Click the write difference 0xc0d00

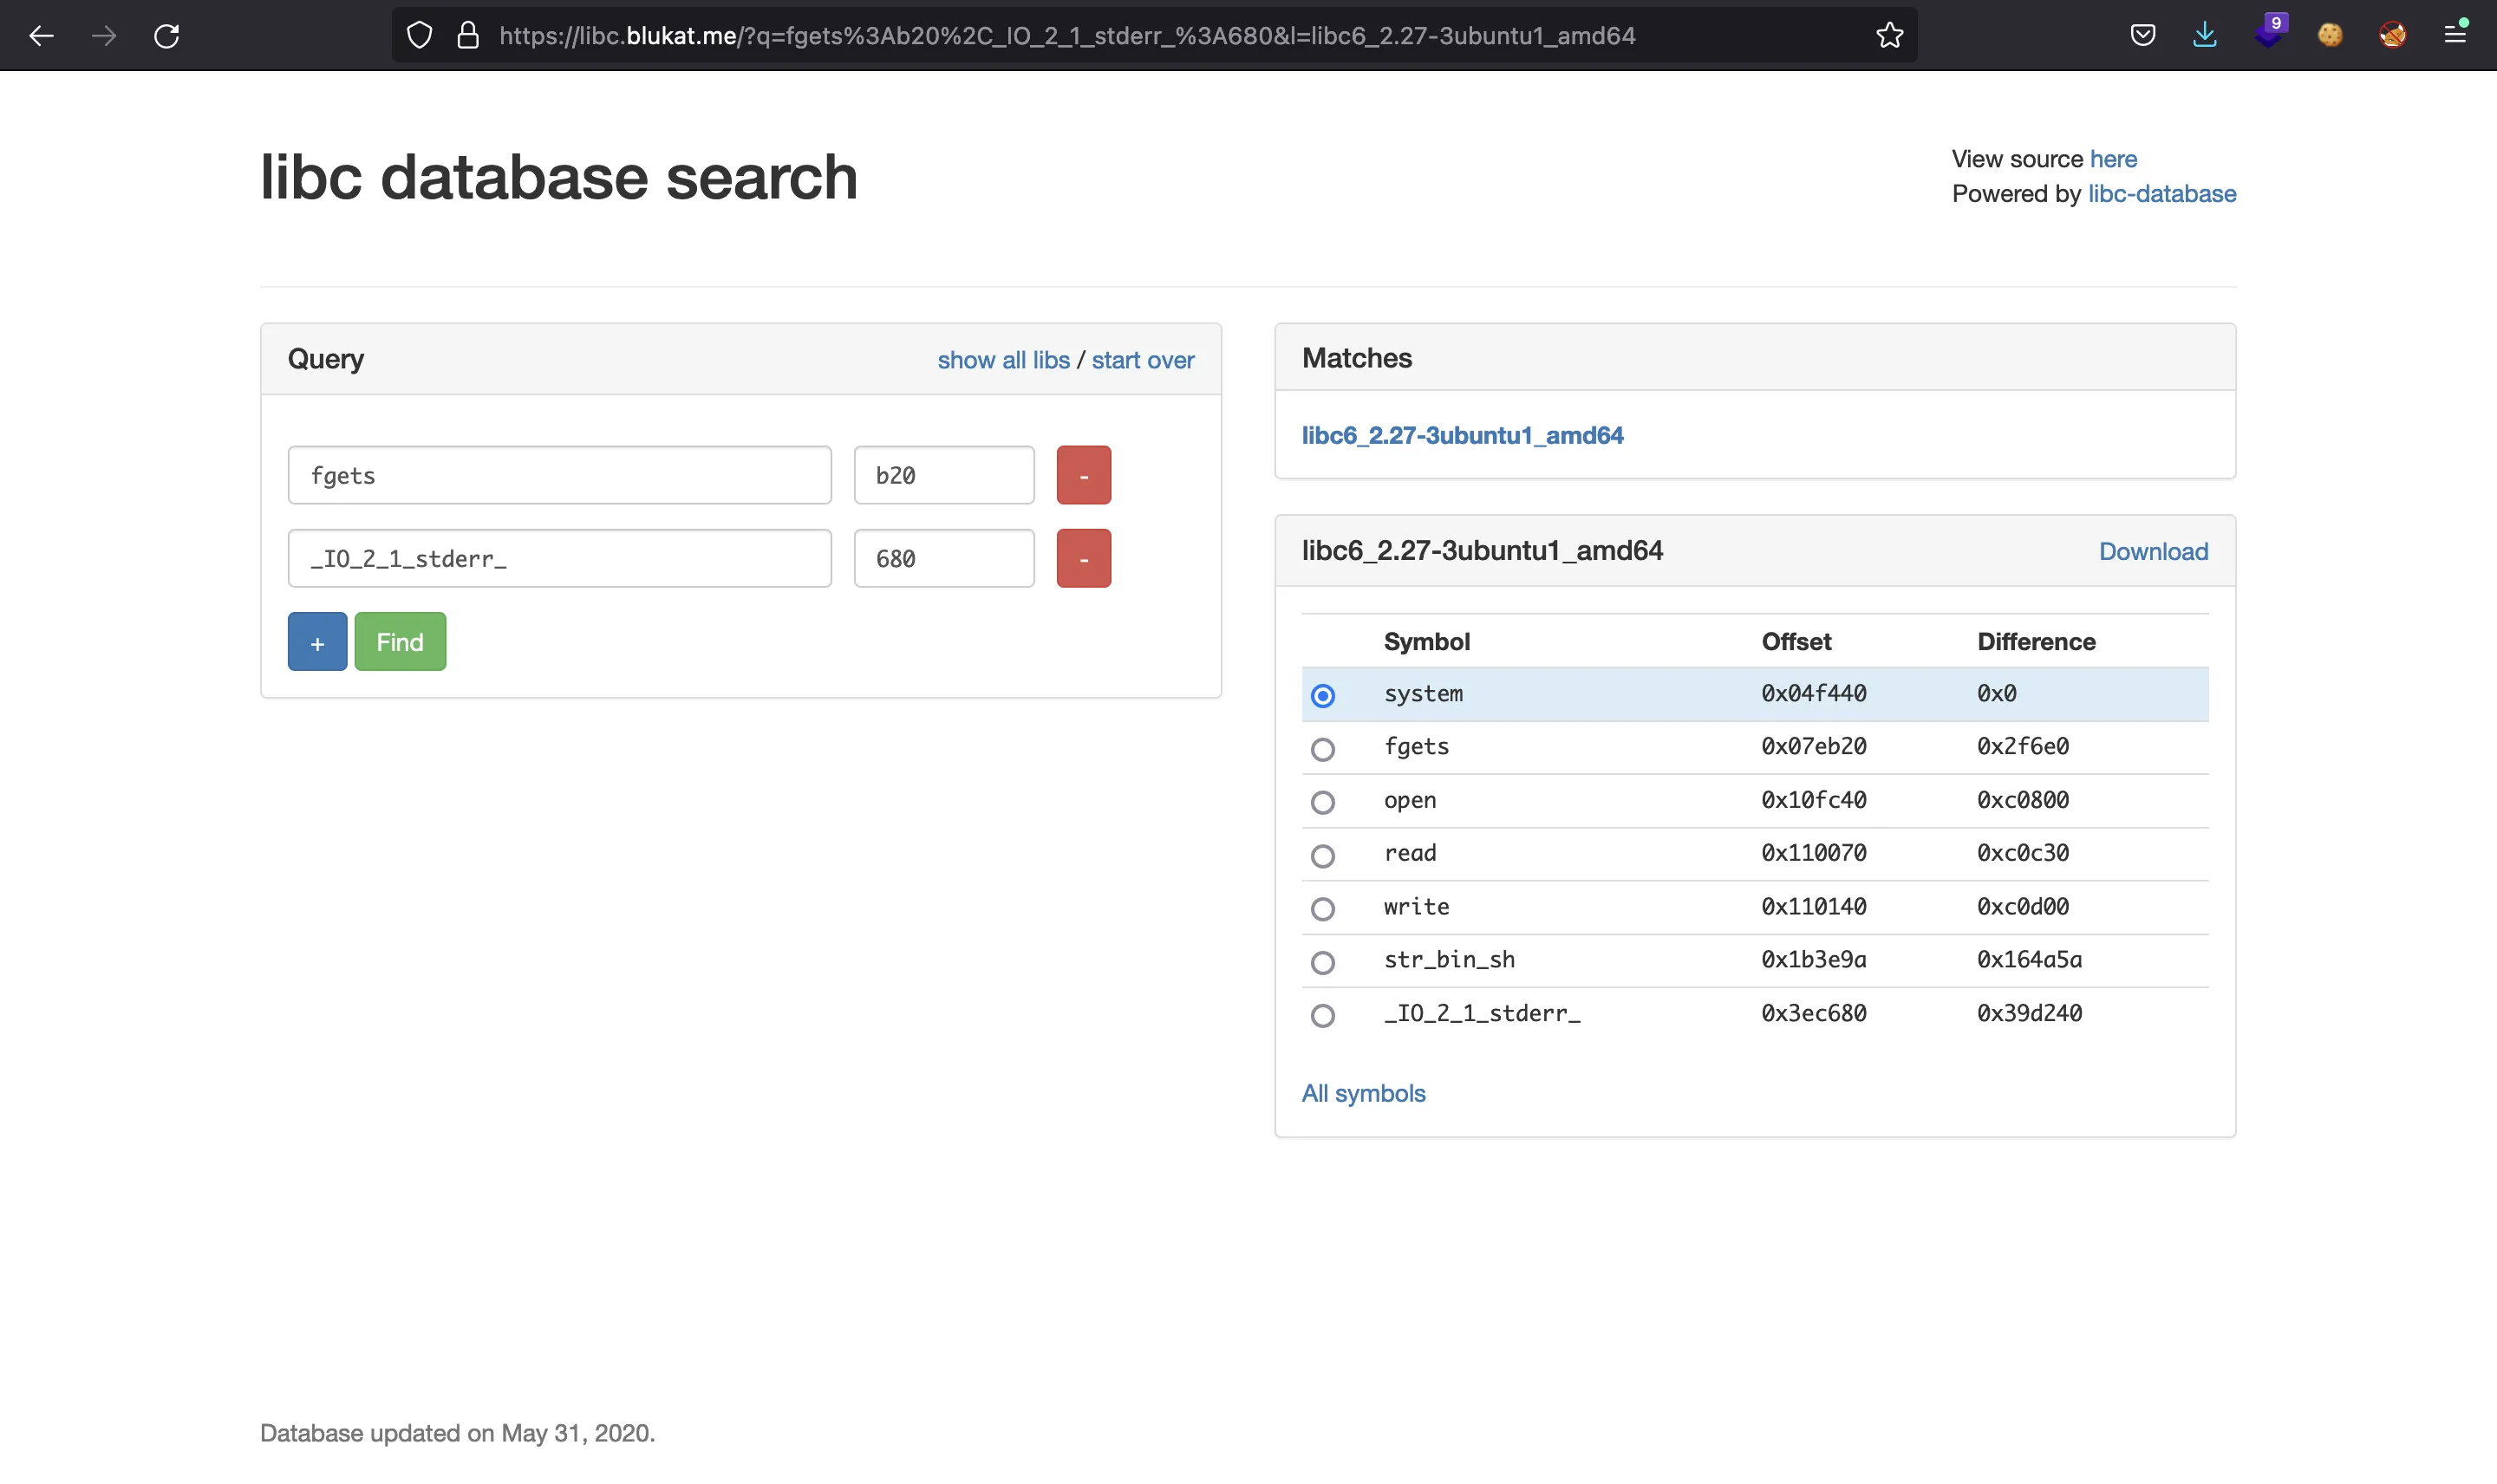[x=2022, y=907]
